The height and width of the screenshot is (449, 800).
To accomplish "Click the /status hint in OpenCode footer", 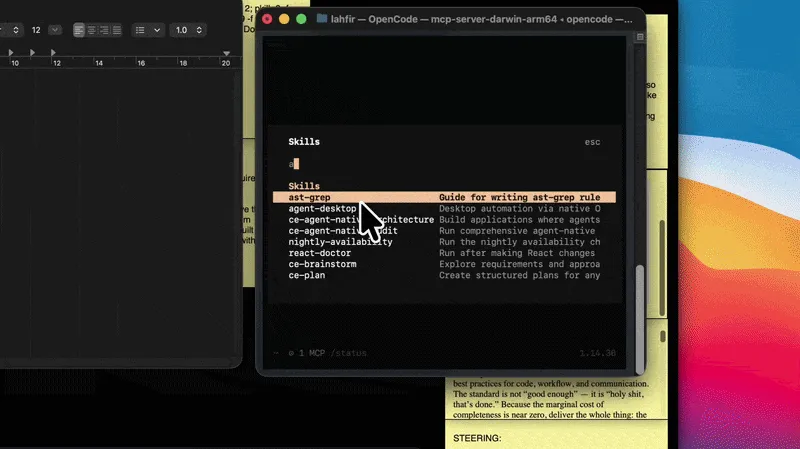I will [x=348, y=353].
